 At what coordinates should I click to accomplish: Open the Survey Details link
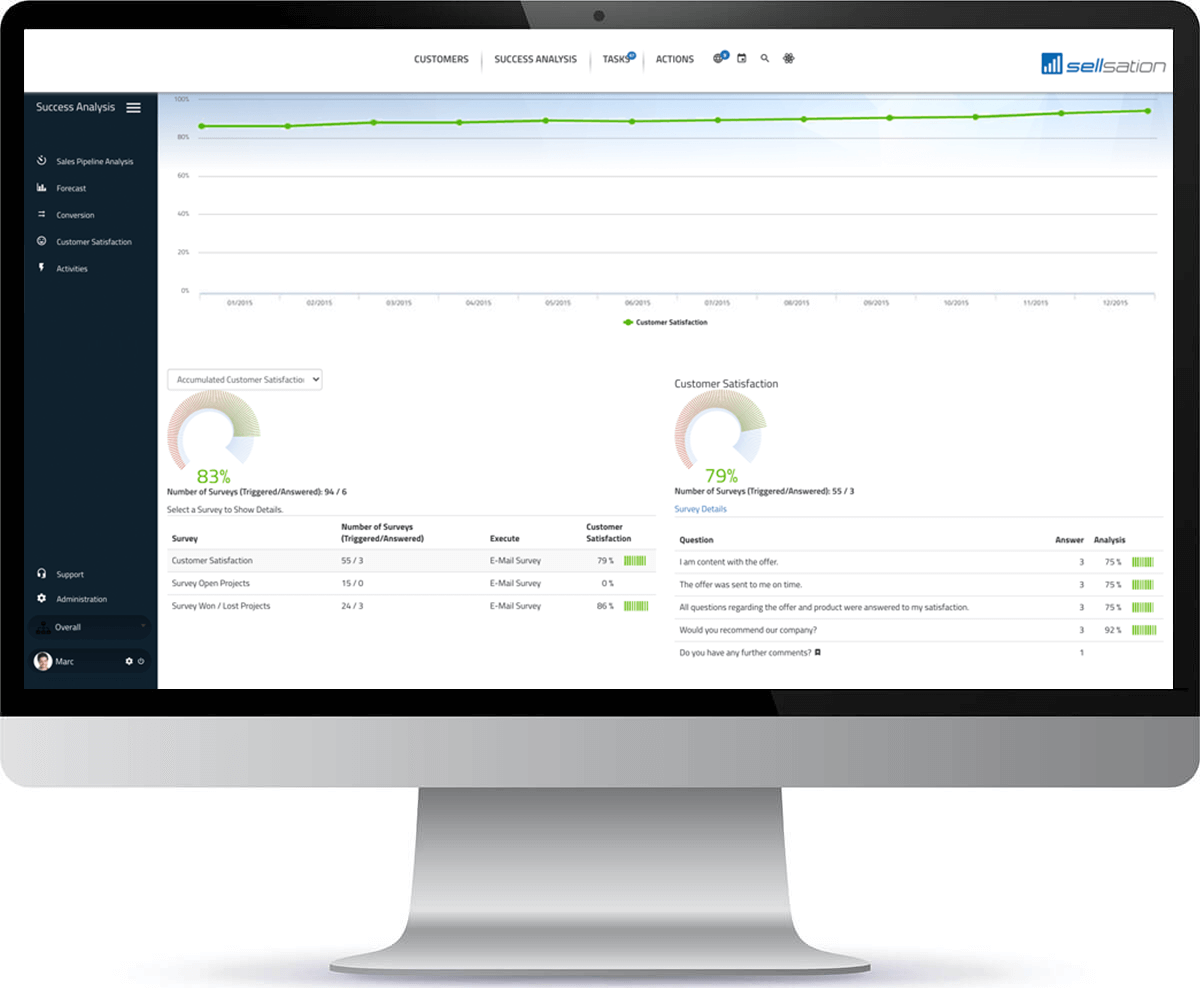[700, 509]
